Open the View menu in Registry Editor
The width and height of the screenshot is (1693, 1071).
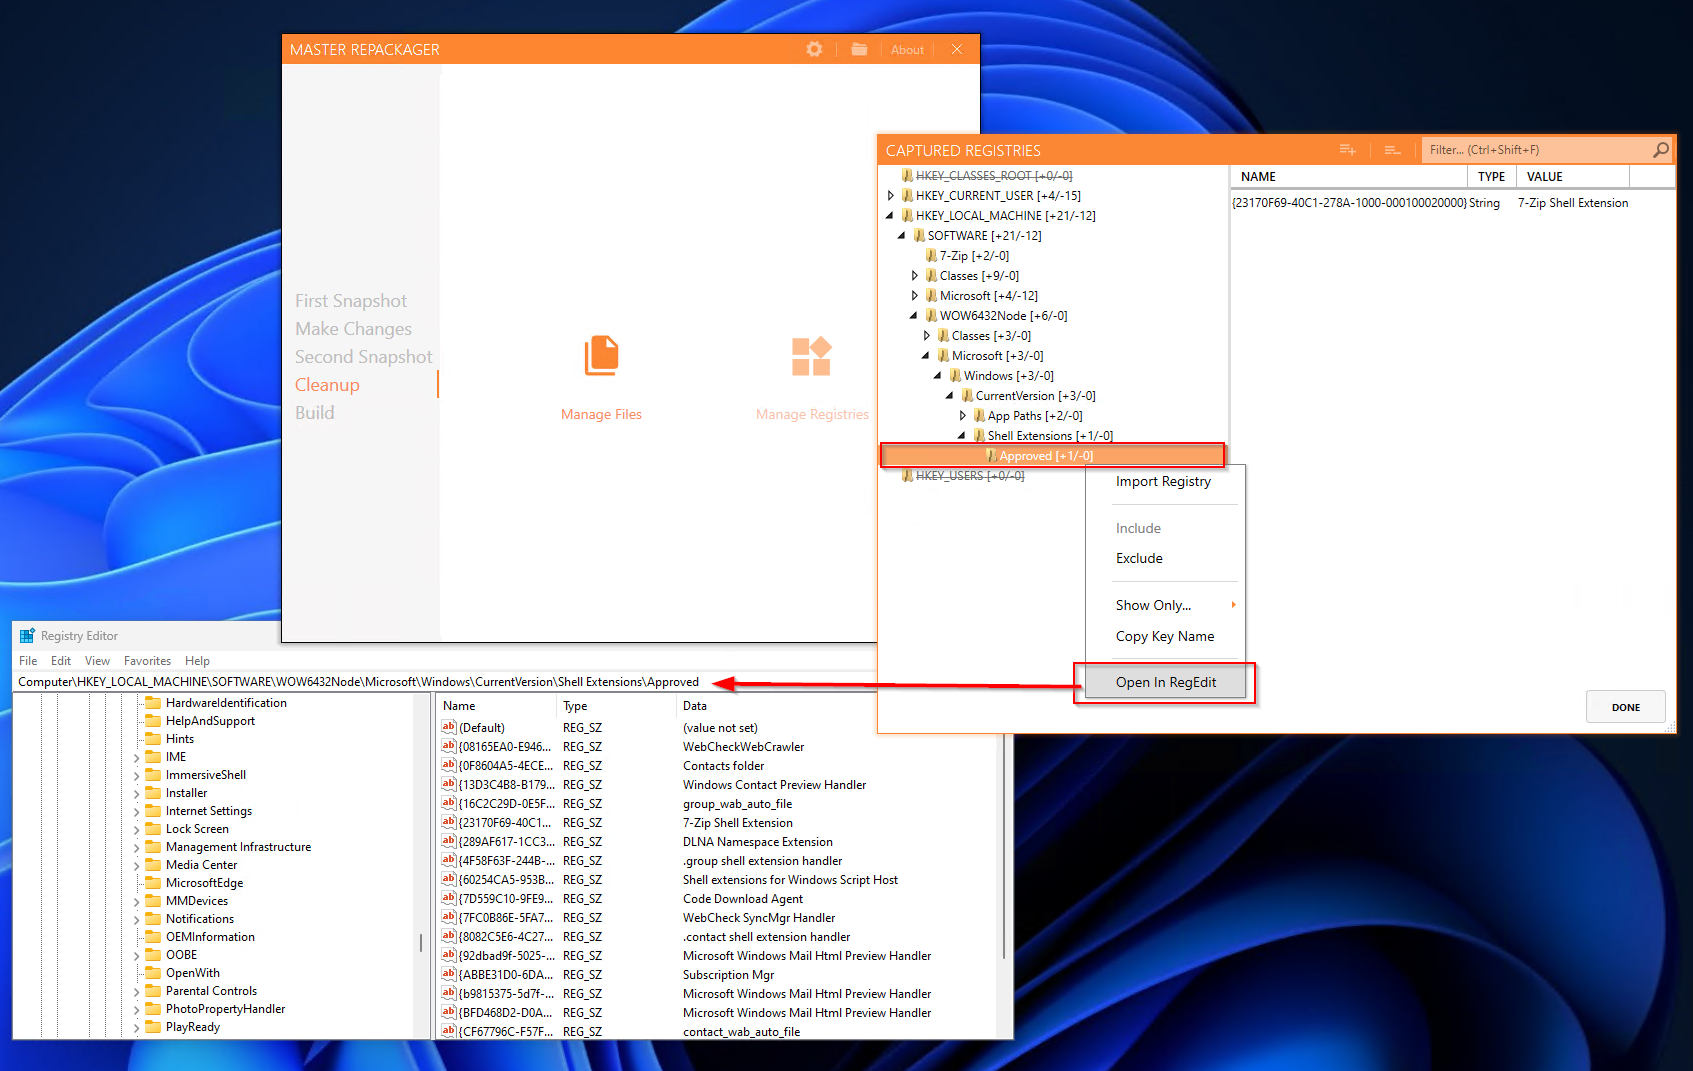coord(97,661)
